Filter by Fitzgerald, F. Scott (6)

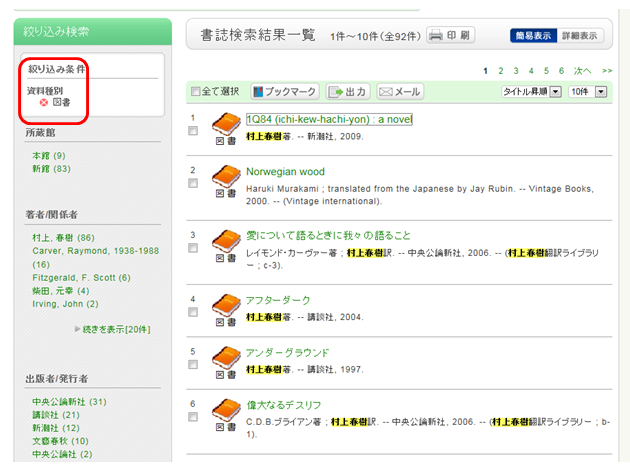click(x=81, y=278)
